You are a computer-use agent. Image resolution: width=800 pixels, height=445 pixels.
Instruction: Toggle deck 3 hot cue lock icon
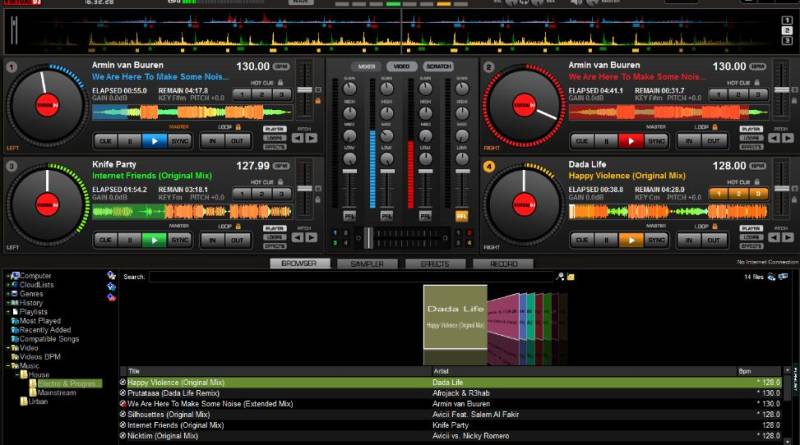pos(280,182)
